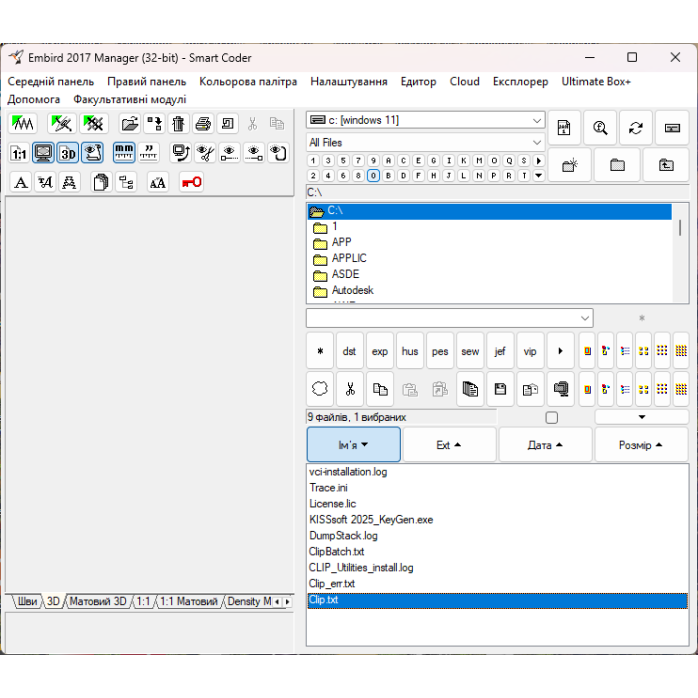Toggle the 3D view button

tap(68, 153)
